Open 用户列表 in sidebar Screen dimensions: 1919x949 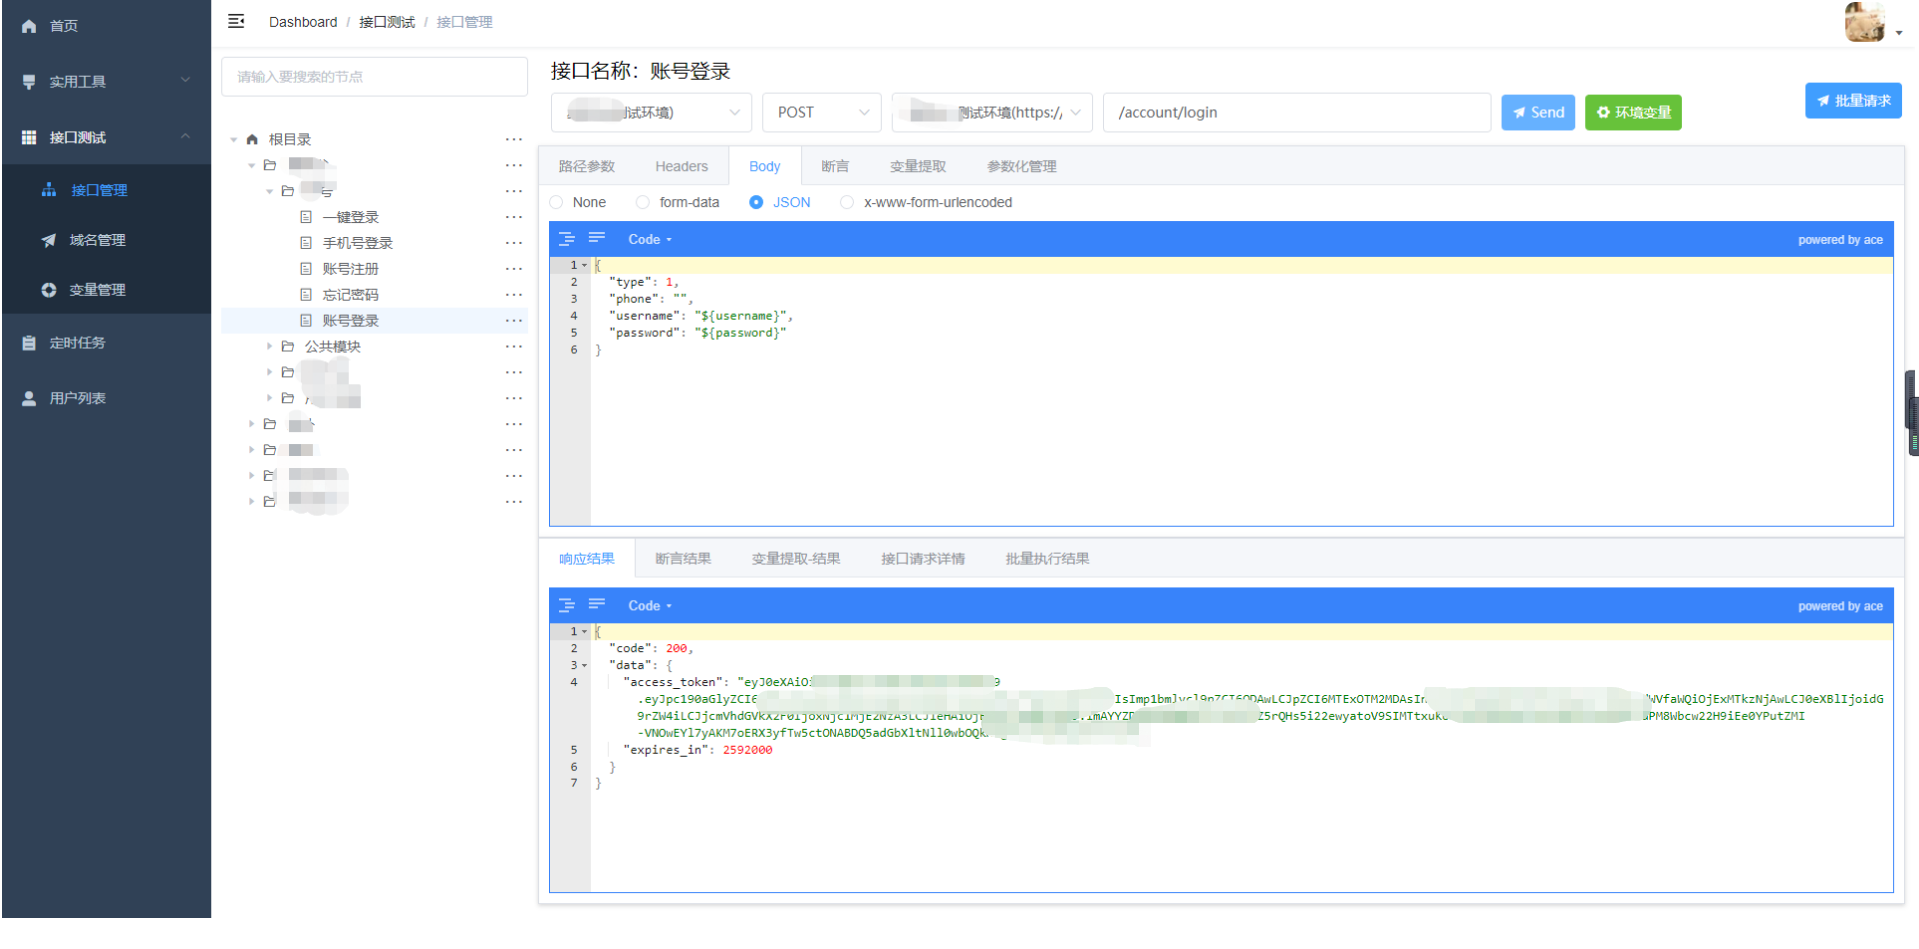tap(106, 398)
